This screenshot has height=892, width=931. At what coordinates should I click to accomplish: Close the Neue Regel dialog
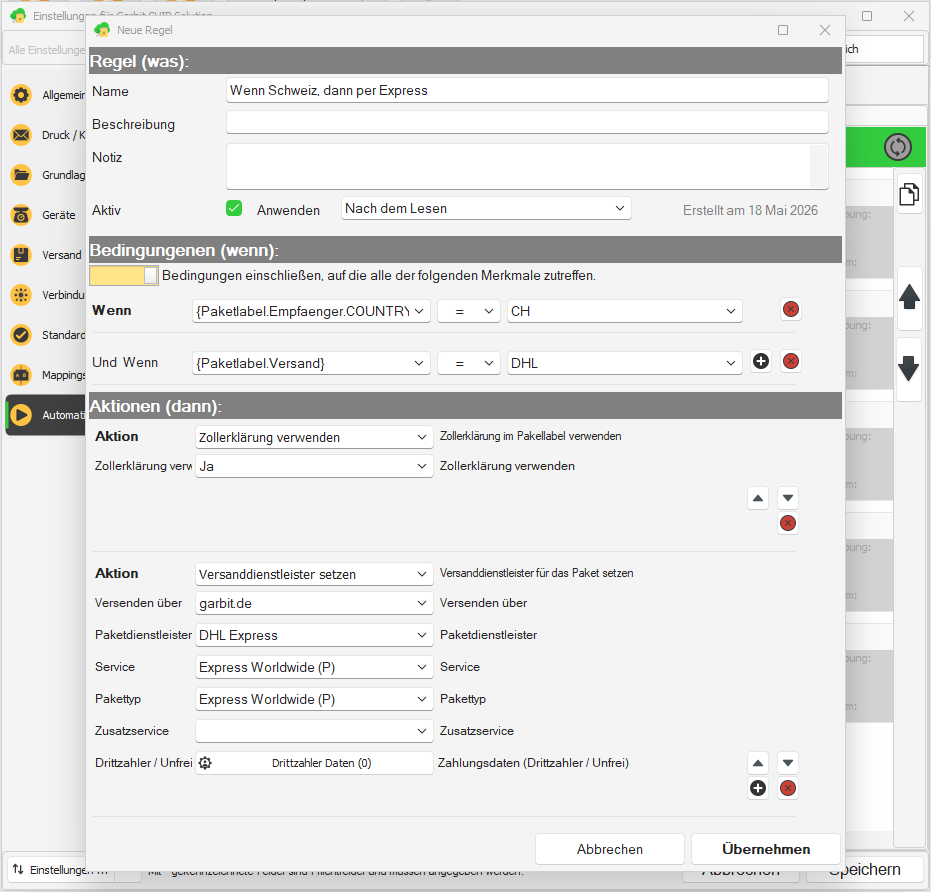pyautogui.click(x=824, y=30)
